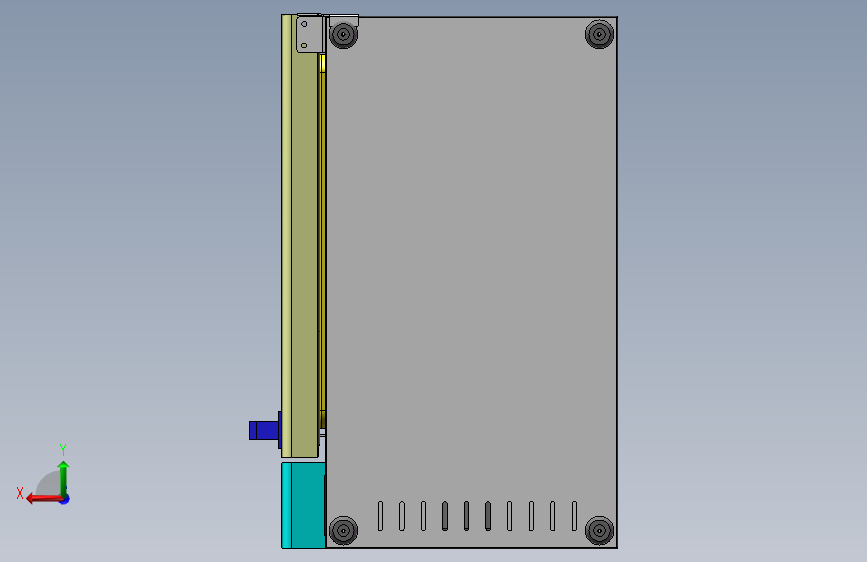
Task: Select the leftmost vent slot in the row
Action: (380, 516)
